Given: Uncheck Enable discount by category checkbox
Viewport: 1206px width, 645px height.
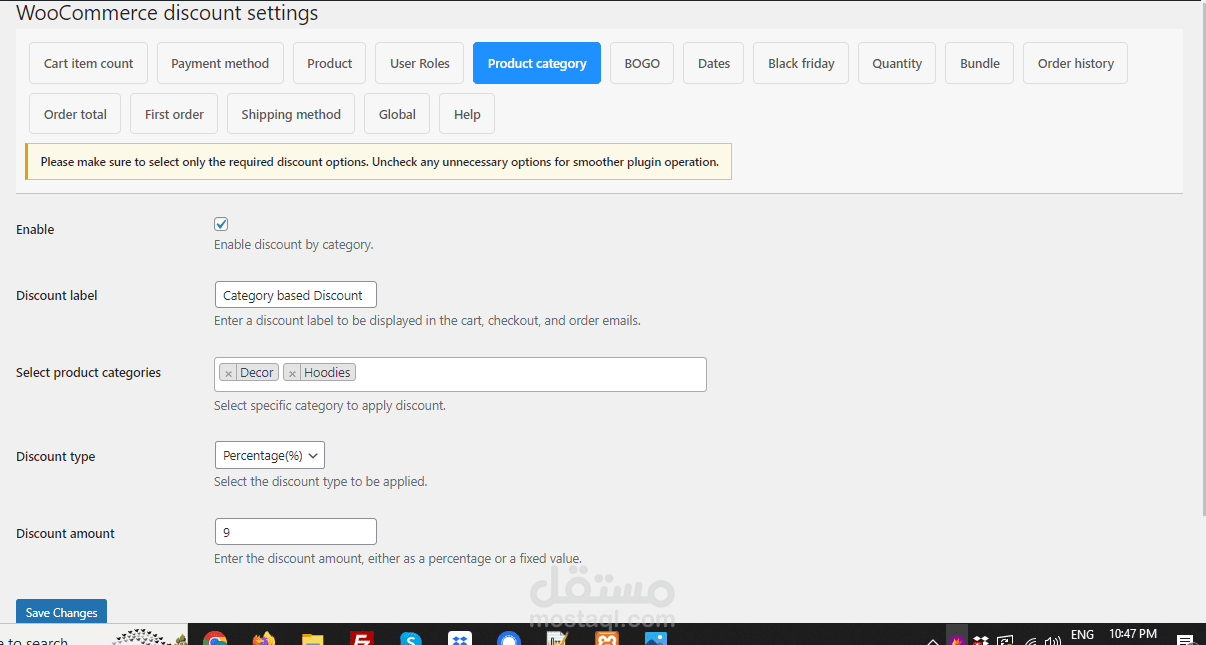Looking at the screenshot, I should click(x=221, y=224).
